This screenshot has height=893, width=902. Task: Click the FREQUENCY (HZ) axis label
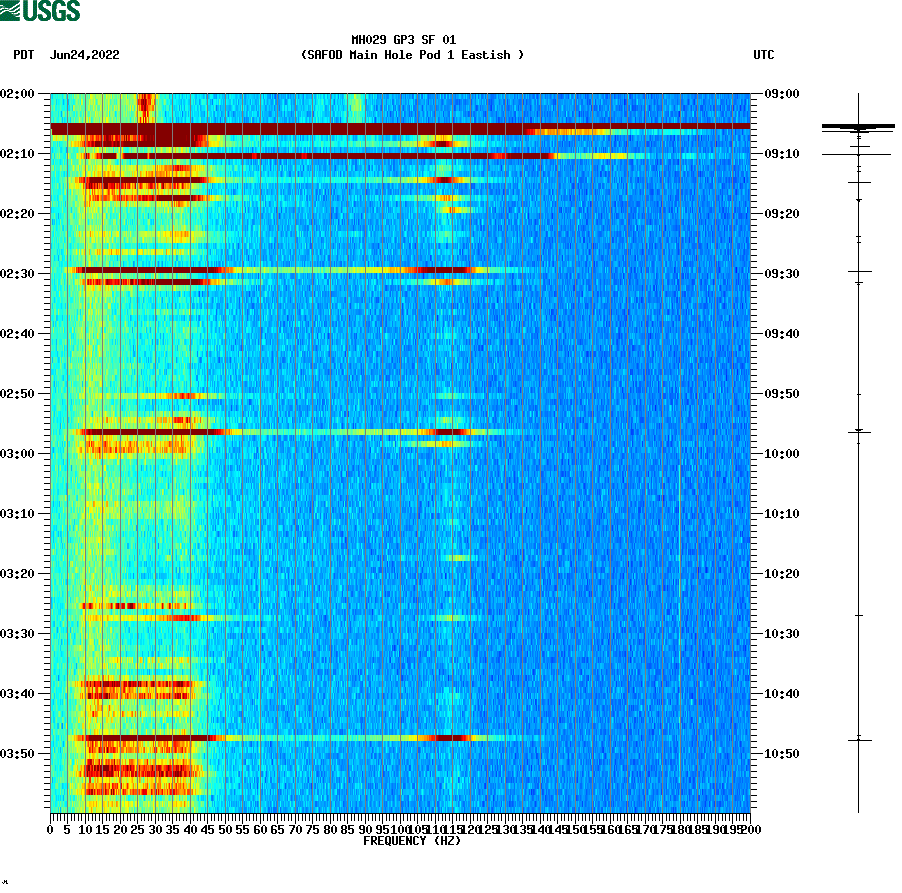pos(411,841)
